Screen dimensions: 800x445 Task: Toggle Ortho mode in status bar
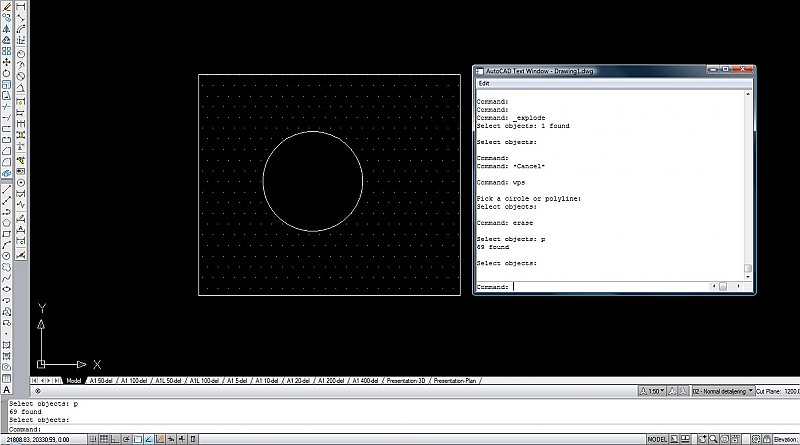115,439
